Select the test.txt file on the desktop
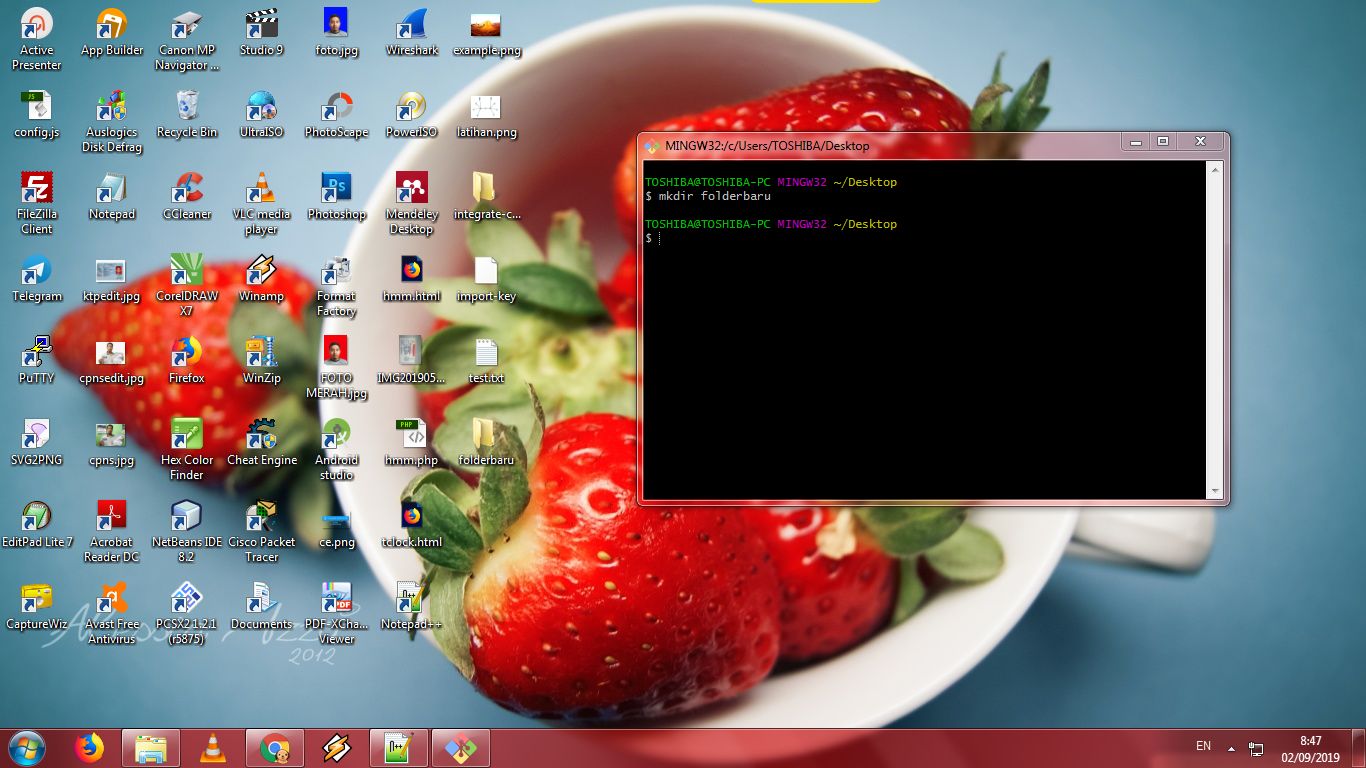Screen dimensions: 1366x768 485,360
